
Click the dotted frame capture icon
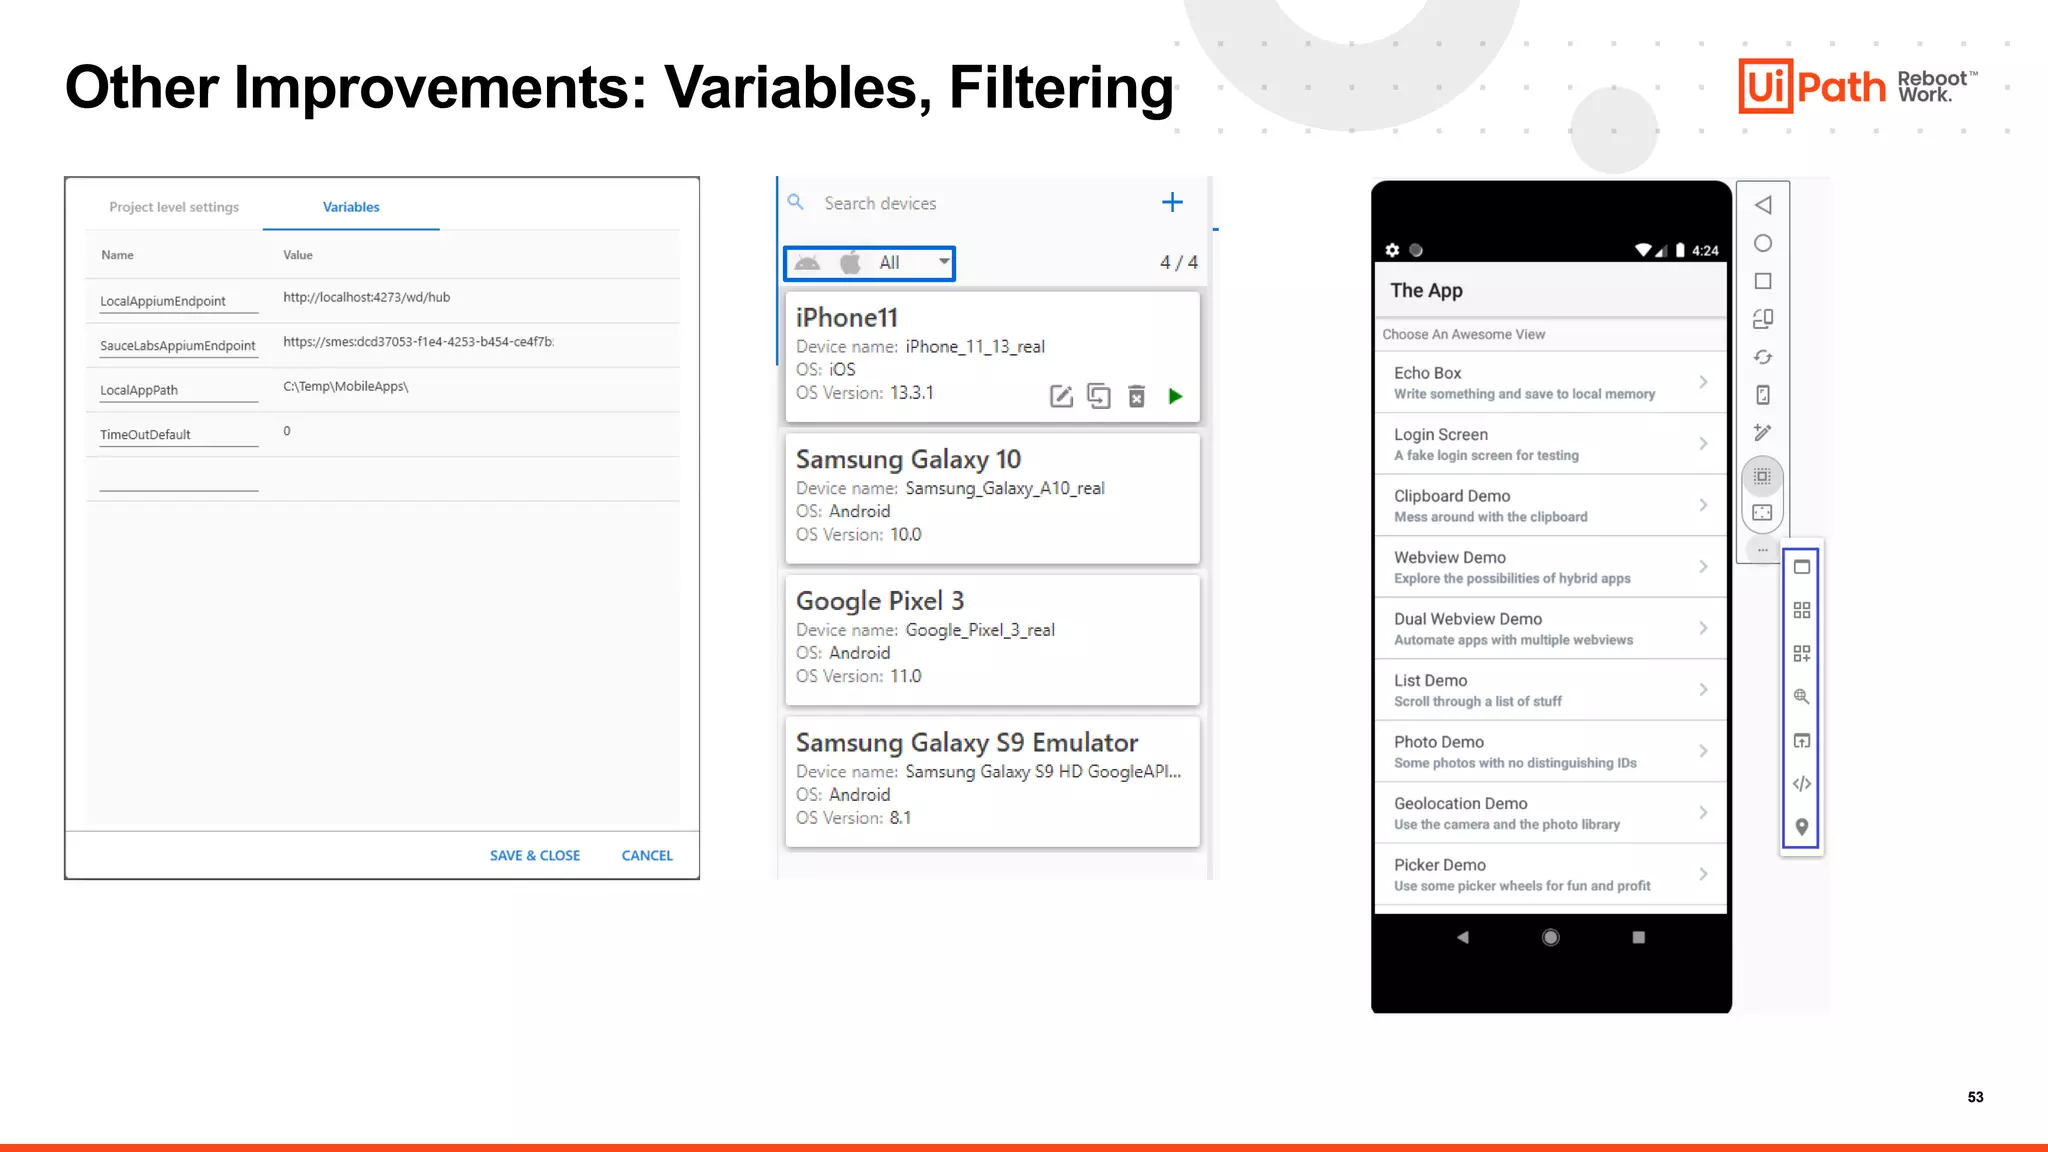tap(1763, 513)
